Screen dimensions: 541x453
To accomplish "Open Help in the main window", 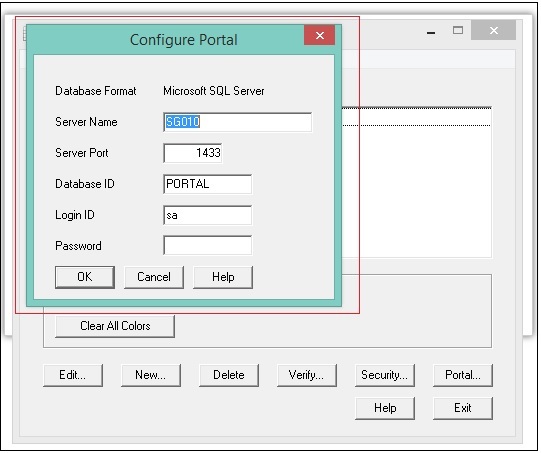I will coord(385,408).
